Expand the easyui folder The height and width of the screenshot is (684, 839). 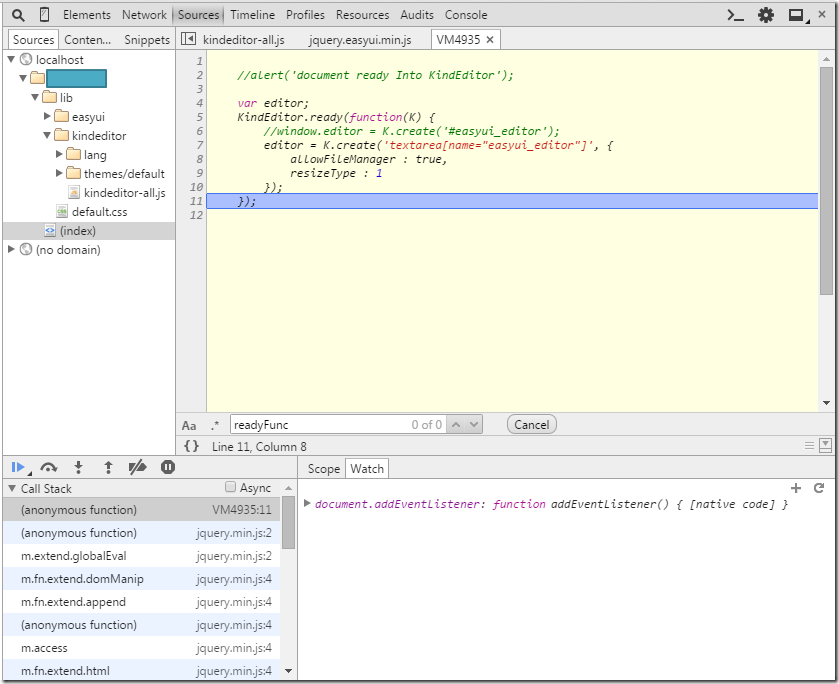(48, 117)
